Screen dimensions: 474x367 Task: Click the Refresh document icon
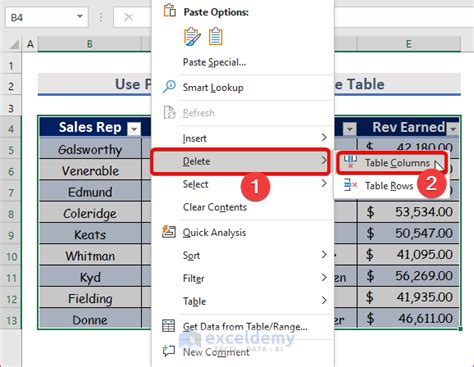169,112
